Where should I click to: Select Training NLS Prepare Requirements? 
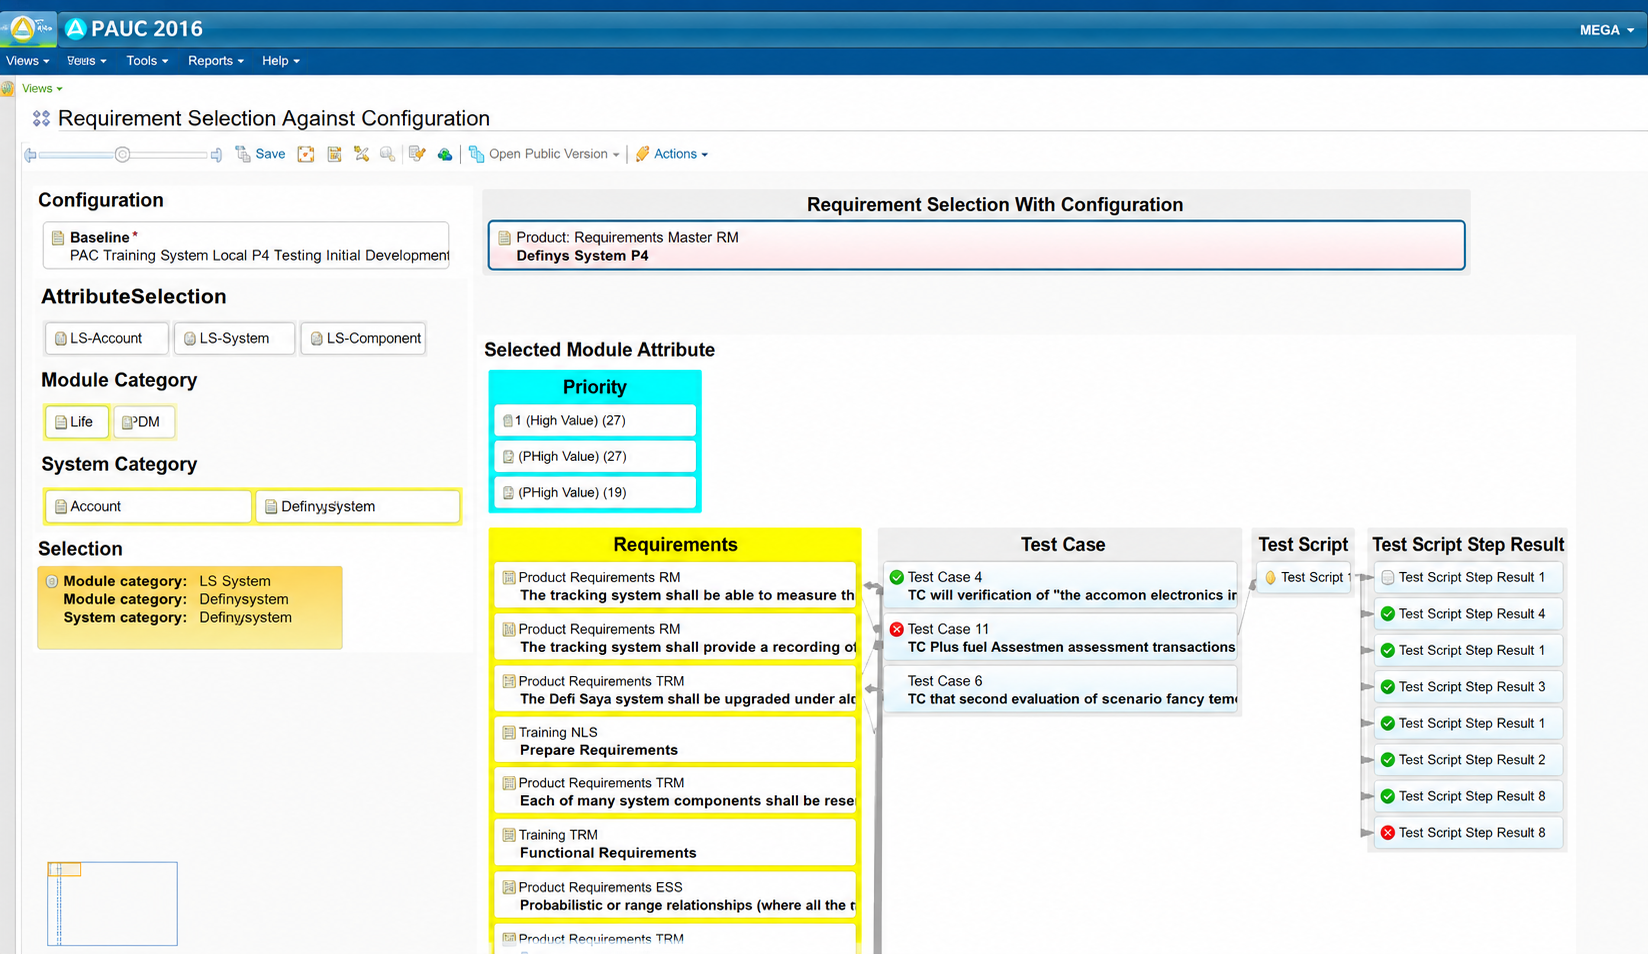675,741
